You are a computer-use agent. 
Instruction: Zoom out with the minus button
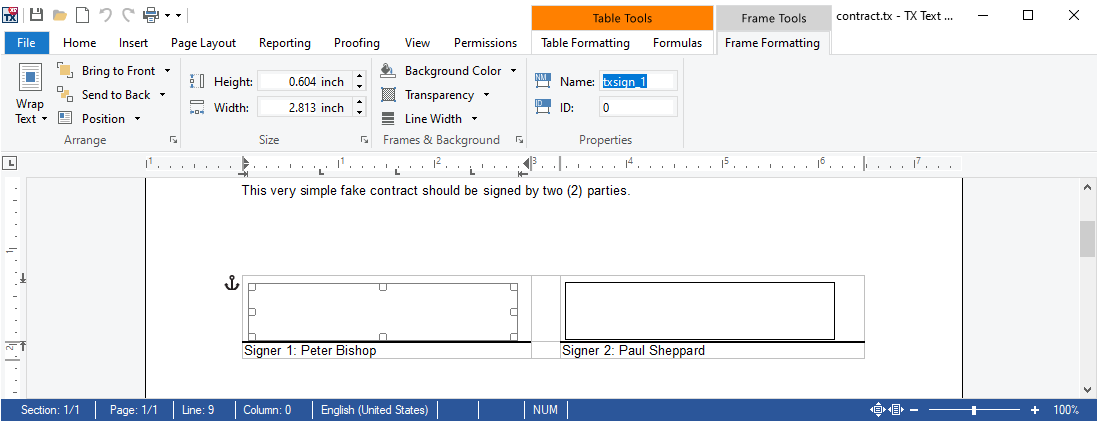pos(914,410)
